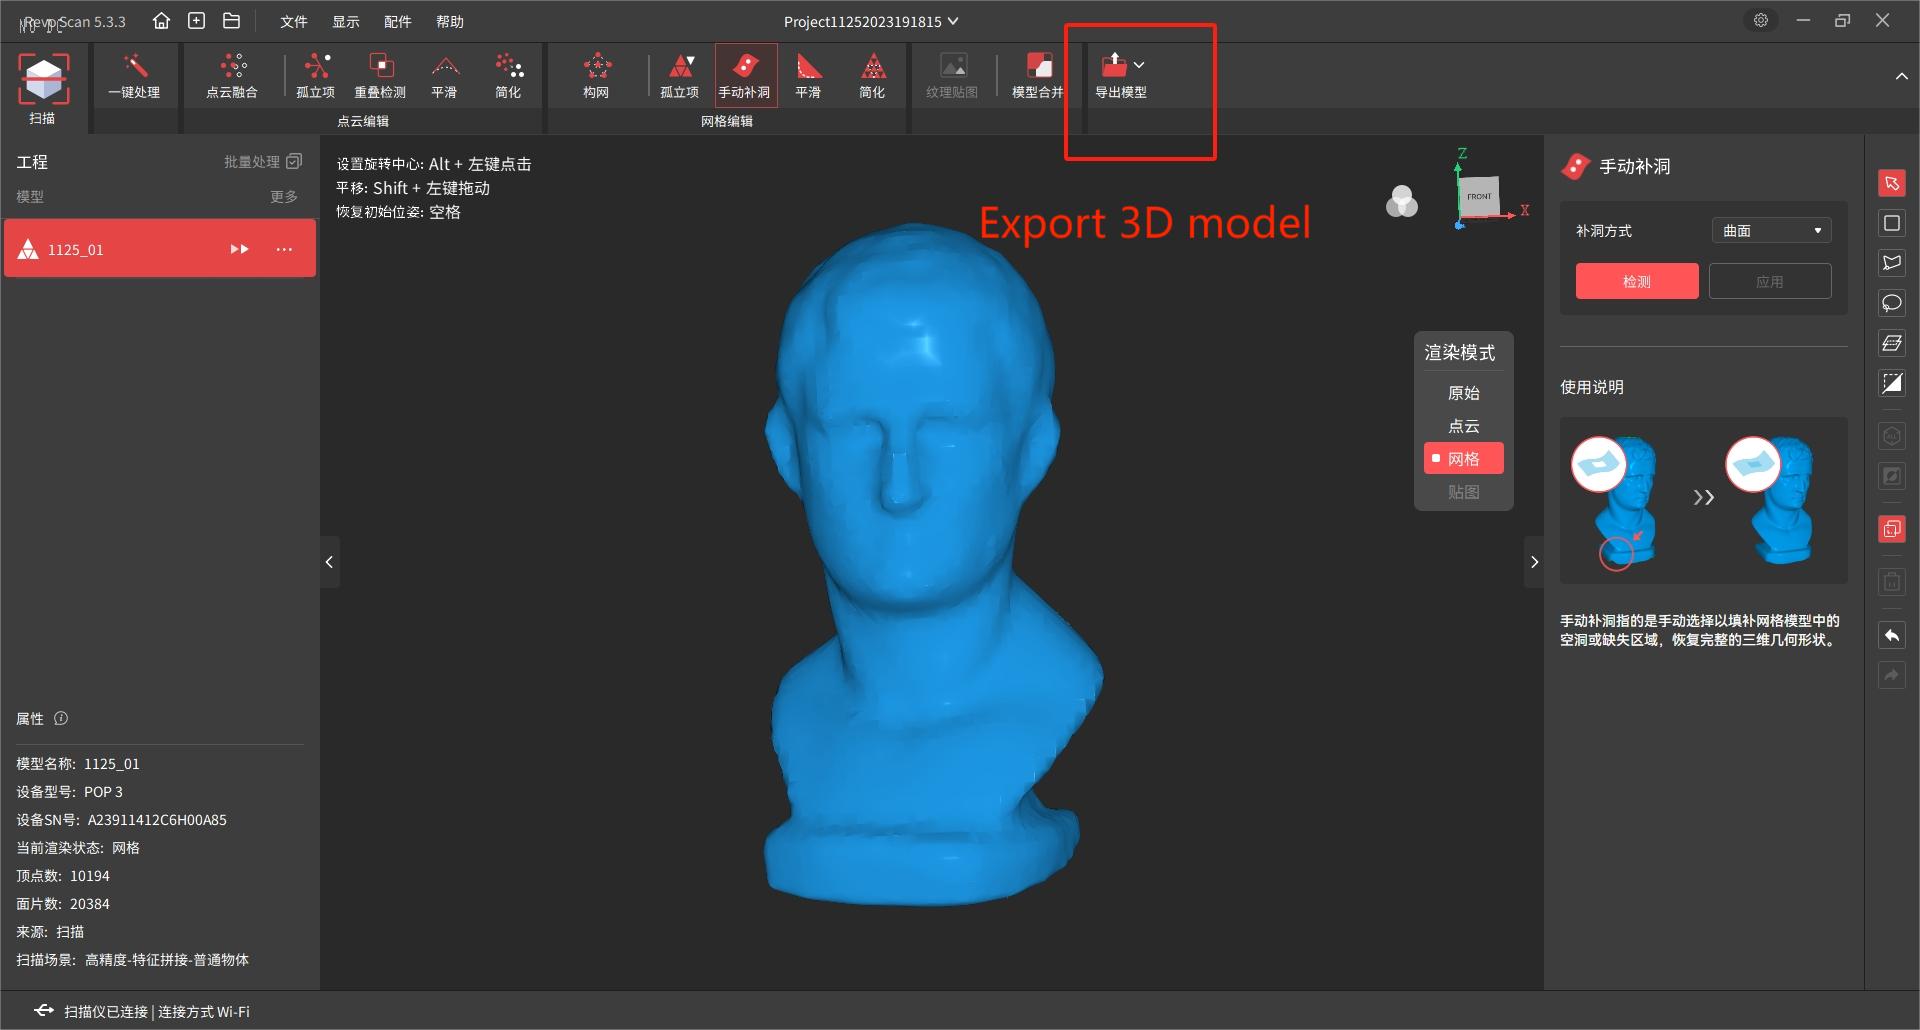Open the 配件 (Accessories) menu
1920x1030 pixels.
pyautogui.click(x=398, y=22)
